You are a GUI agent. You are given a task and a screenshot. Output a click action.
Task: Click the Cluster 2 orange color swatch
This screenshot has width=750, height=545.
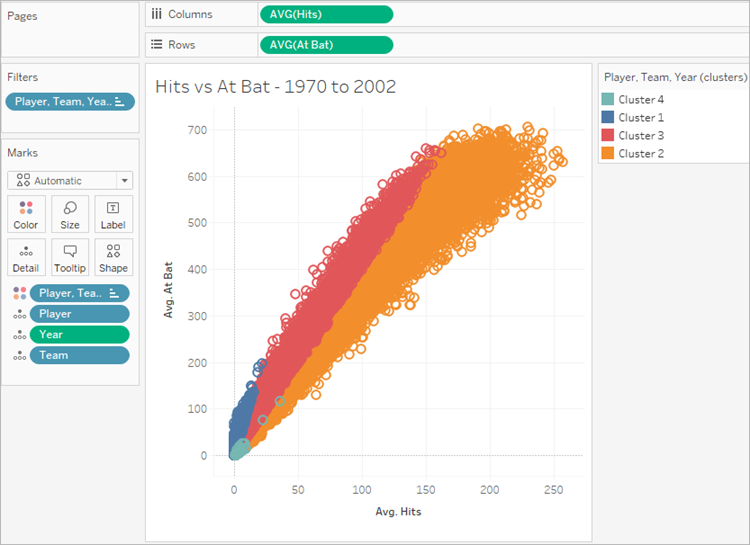607,153
